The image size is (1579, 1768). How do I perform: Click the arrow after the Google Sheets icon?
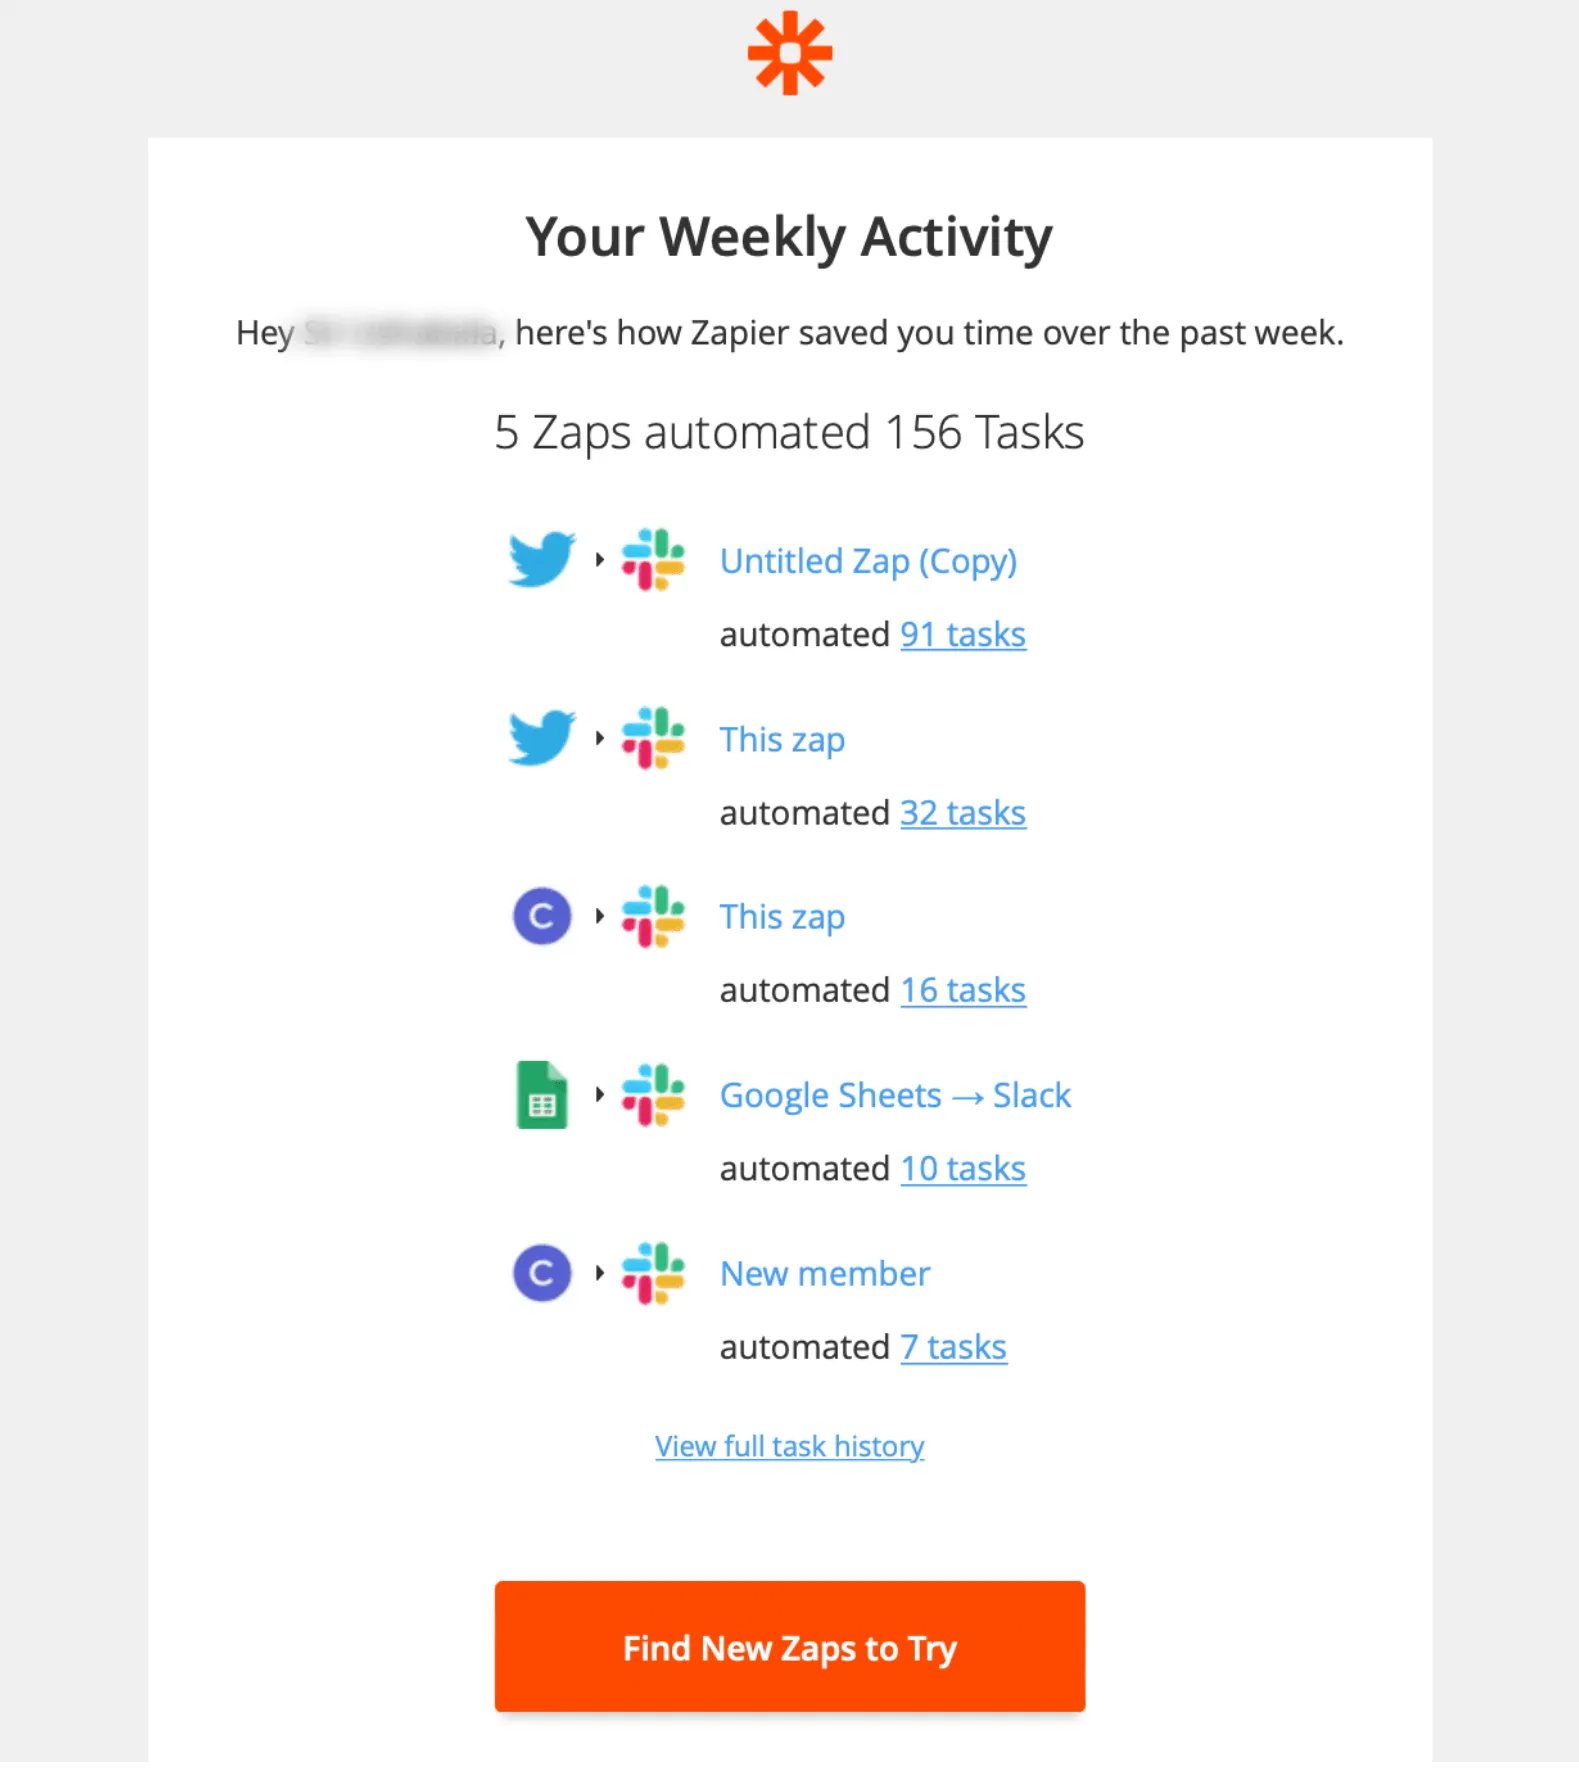(x=599, y=1095)
